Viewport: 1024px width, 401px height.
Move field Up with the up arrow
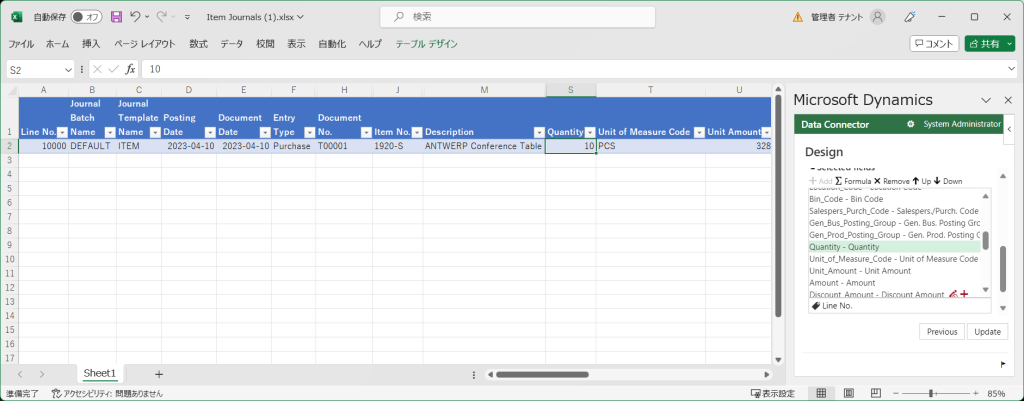point(921,181)
